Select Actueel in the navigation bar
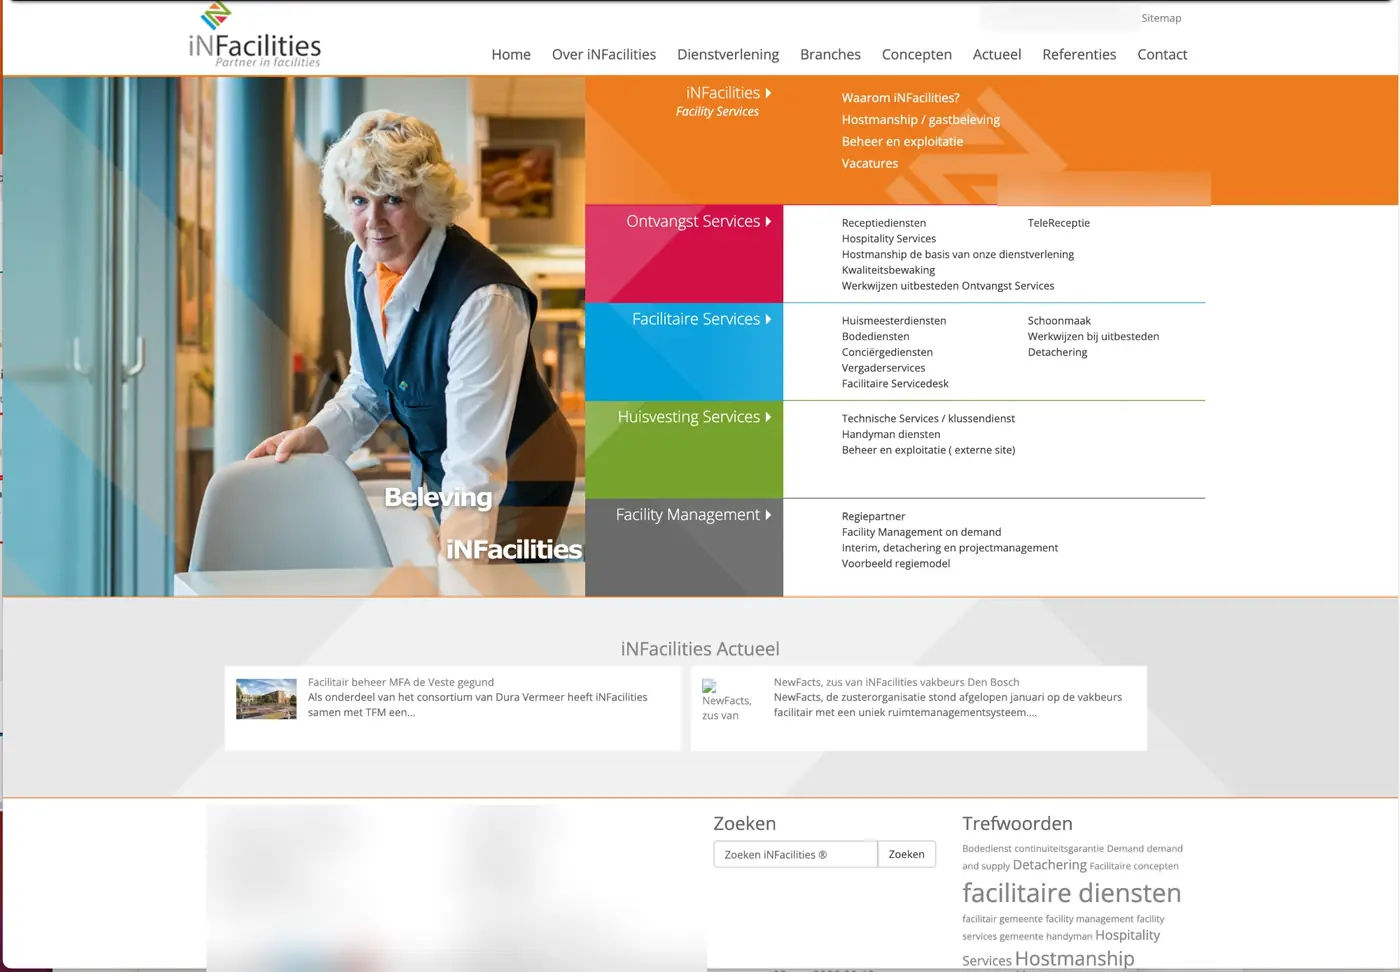This screenshot has width=1400, height=972. pos(997,55)
